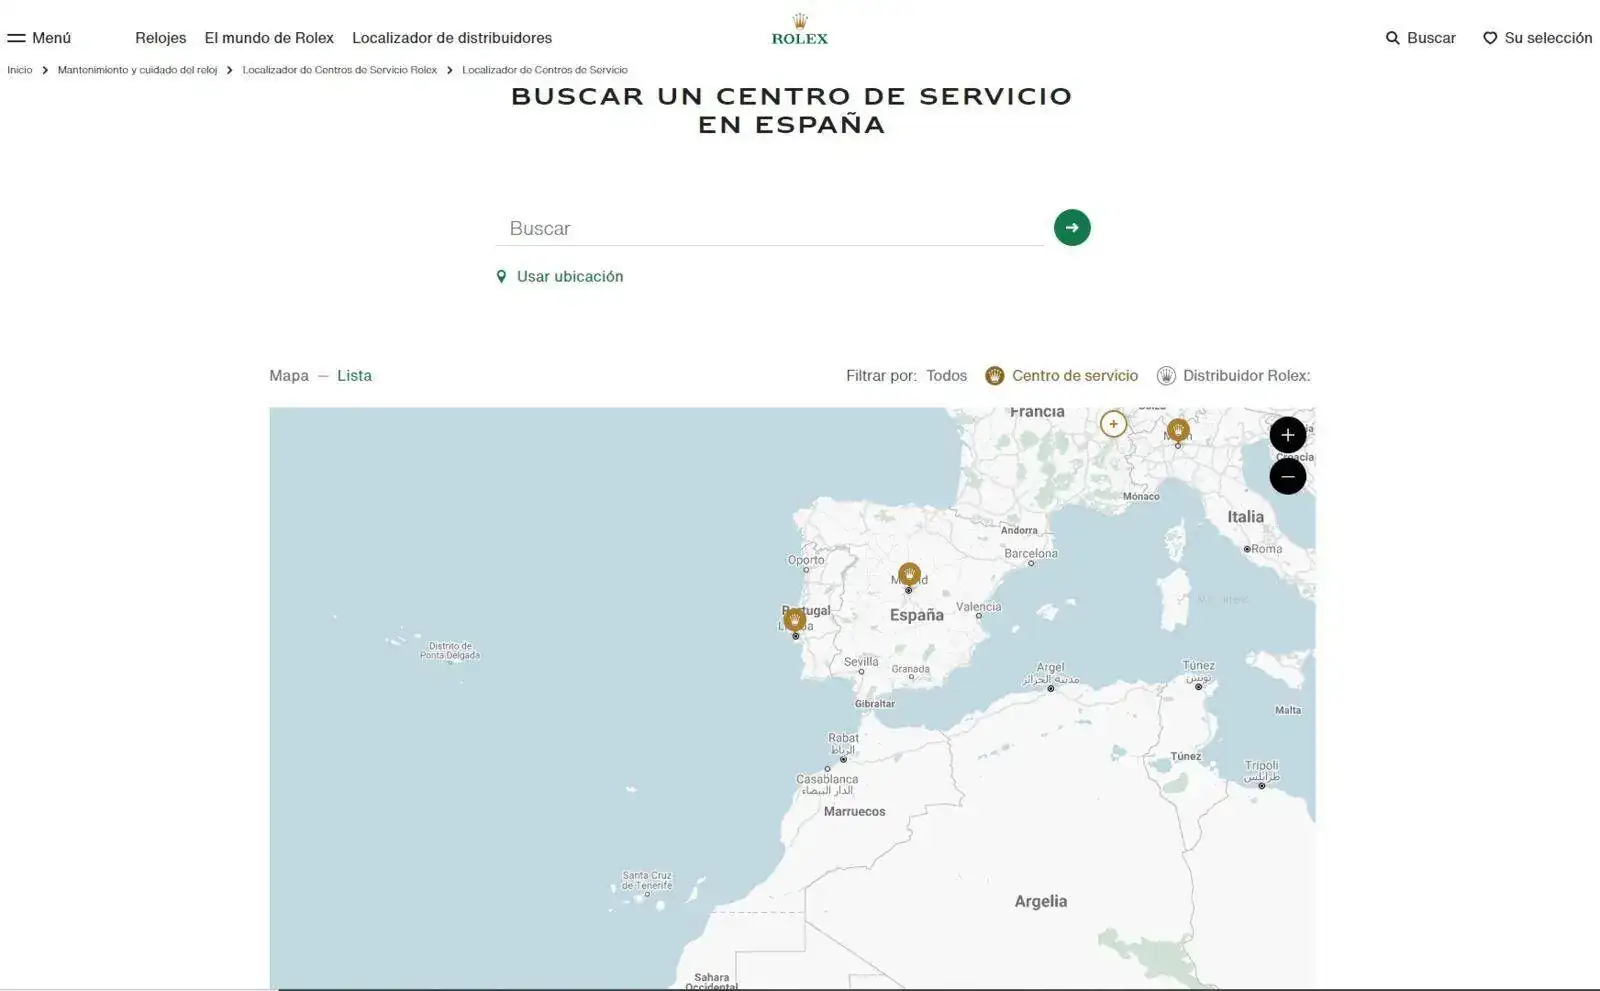Click Andorra on the map

click(1019, 530)
